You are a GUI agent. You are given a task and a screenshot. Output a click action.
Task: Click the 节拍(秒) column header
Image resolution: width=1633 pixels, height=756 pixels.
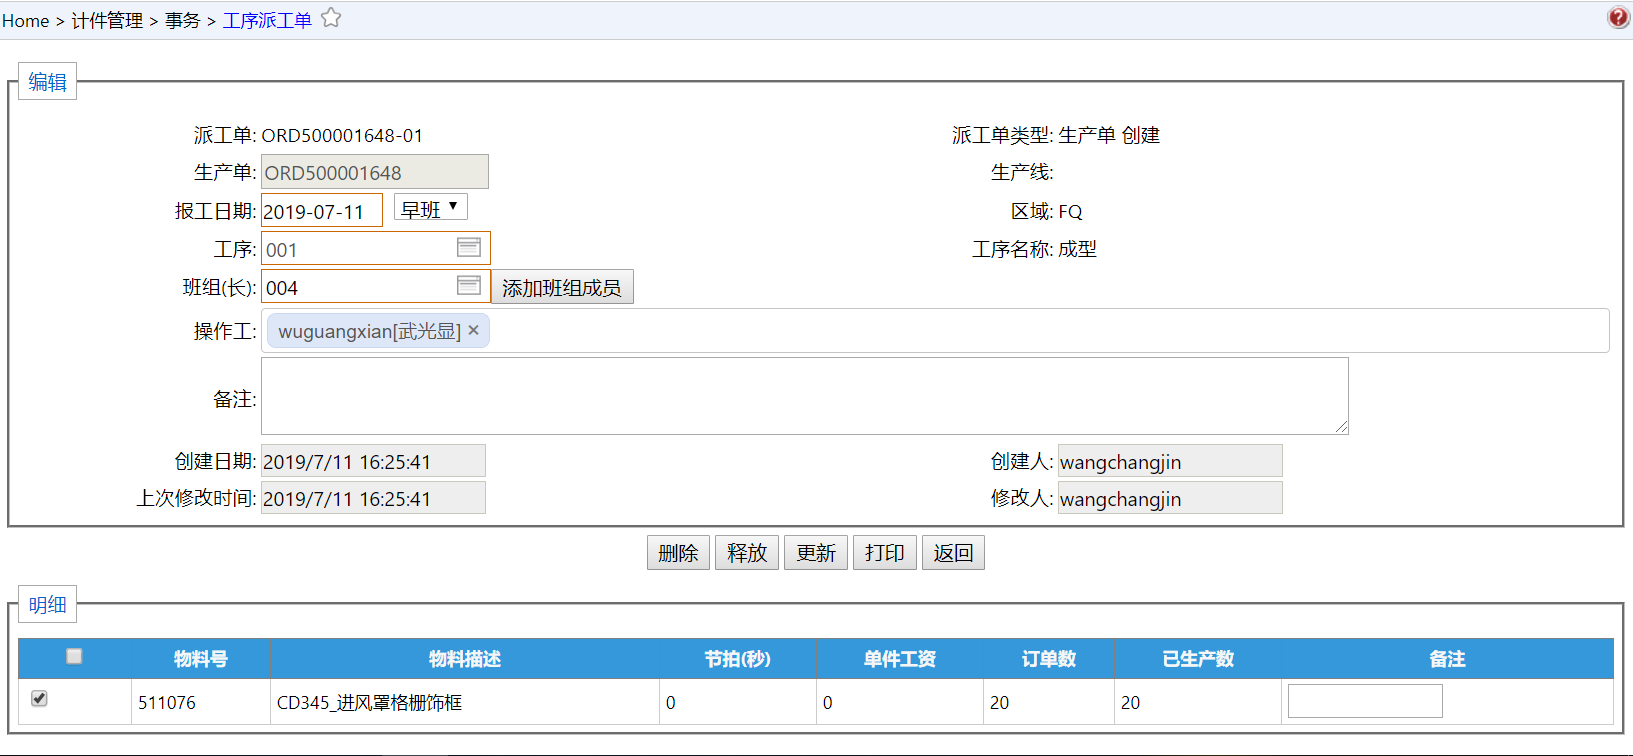(738, 659)
